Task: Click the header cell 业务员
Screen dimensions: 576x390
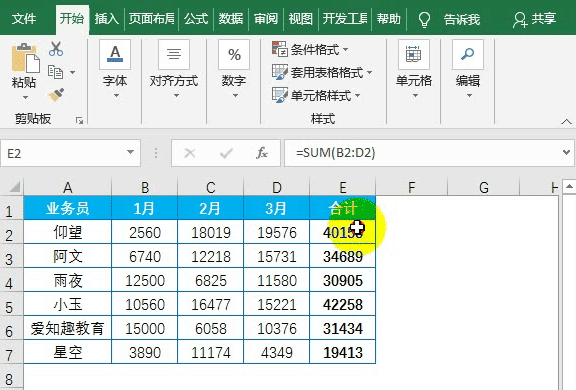Action: [68, 208]
